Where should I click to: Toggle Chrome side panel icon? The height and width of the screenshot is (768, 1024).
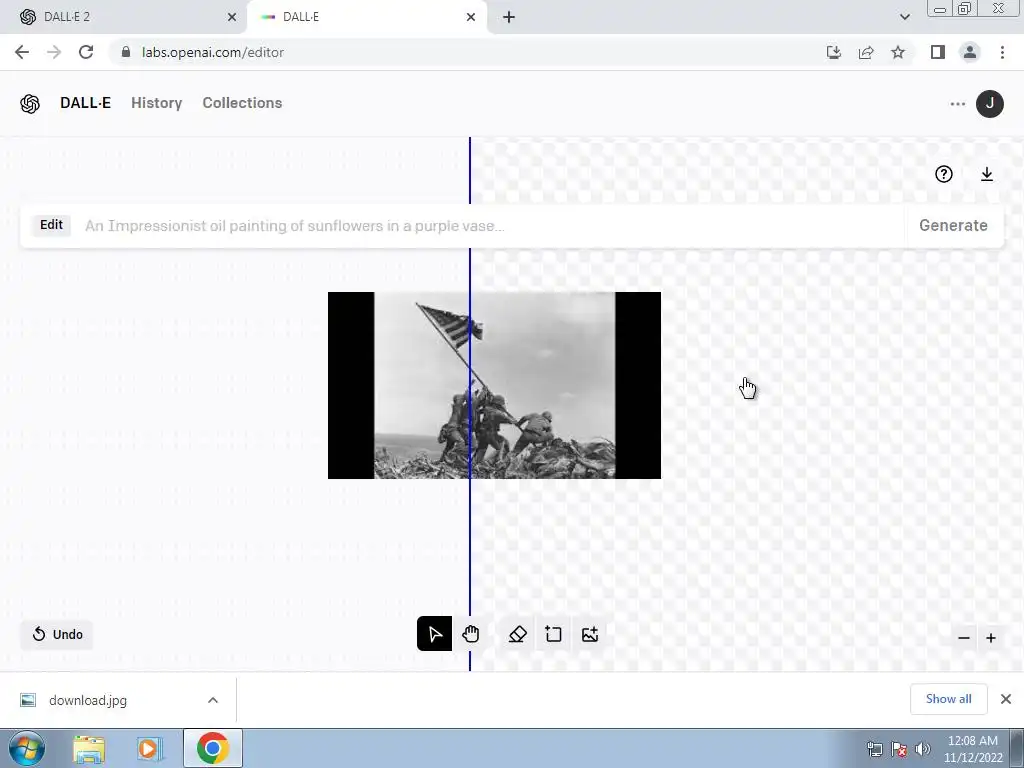938,52
